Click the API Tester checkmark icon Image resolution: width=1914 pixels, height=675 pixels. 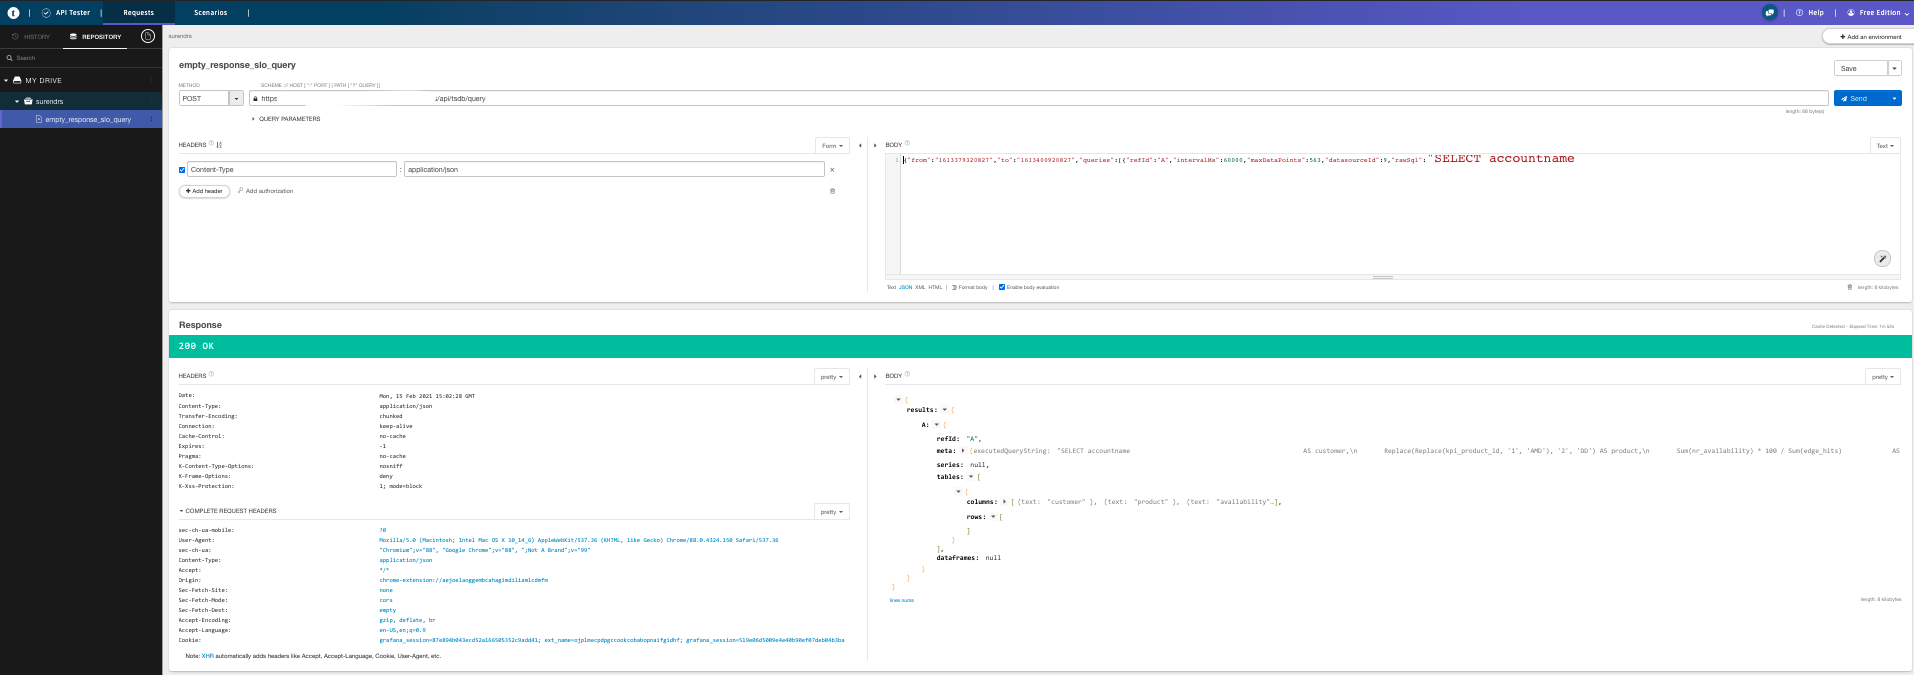click(x=47, y=13)
